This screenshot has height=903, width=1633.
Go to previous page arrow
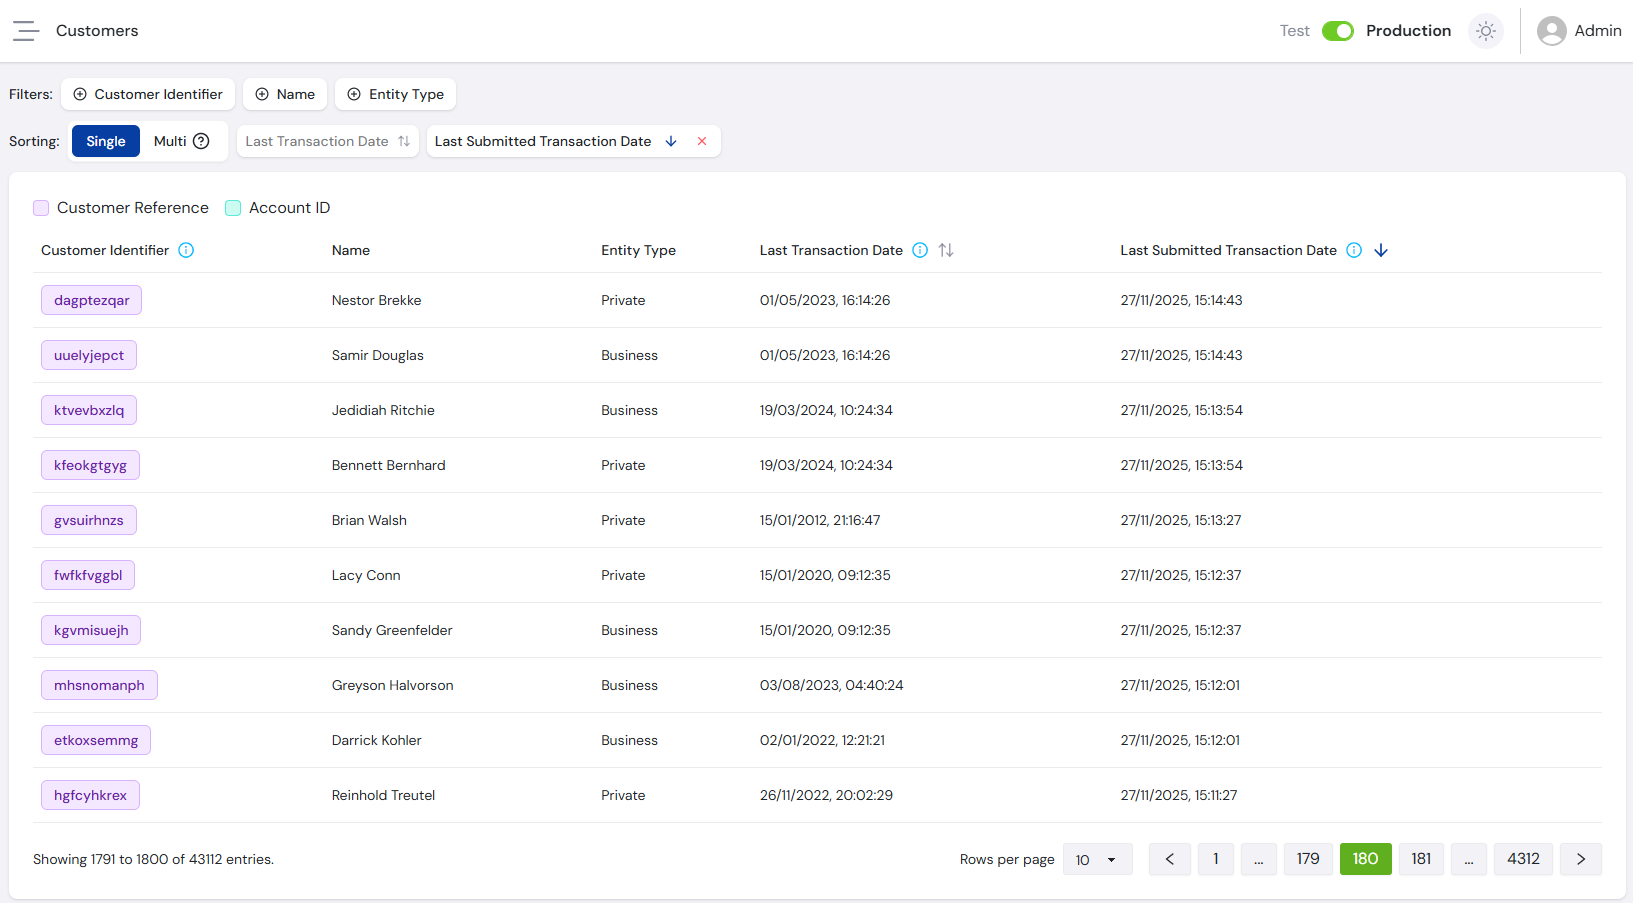click(1170, 859)
